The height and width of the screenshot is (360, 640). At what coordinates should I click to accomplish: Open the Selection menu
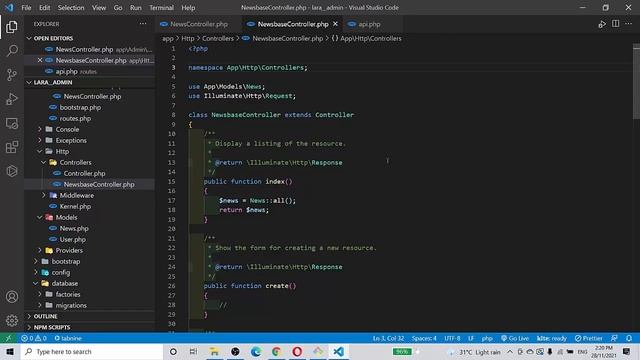pyautogui.click(x=71, y=7)
